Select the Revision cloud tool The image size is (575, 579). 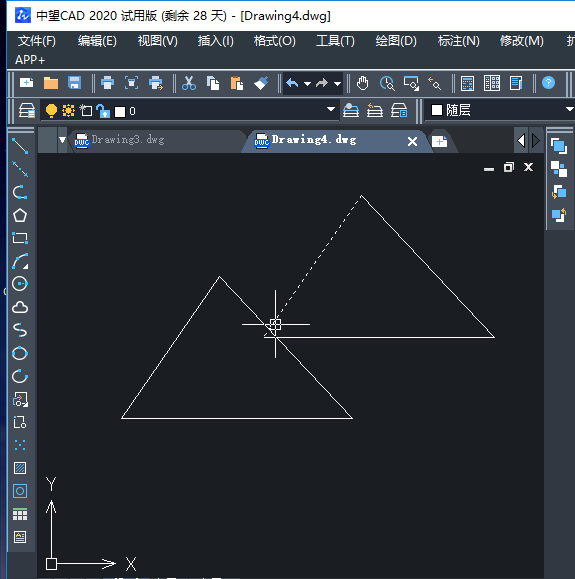20,307
